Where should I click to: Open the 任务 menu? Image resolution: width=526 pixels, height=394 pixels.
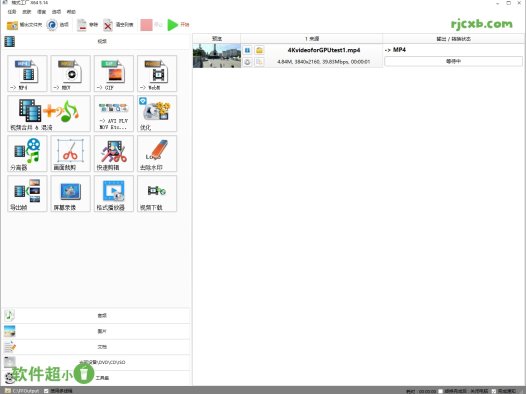(12, 12)
